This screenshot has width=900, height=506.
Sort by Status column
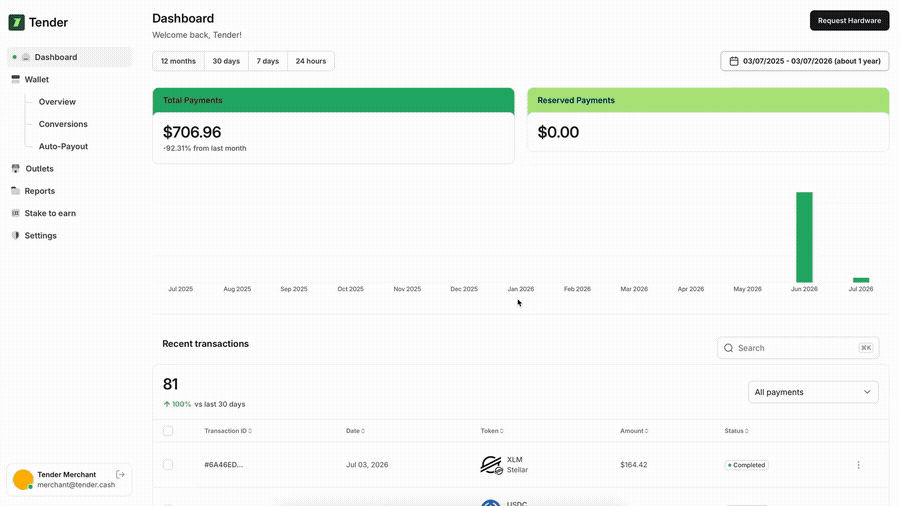click(x=736, y=431)
